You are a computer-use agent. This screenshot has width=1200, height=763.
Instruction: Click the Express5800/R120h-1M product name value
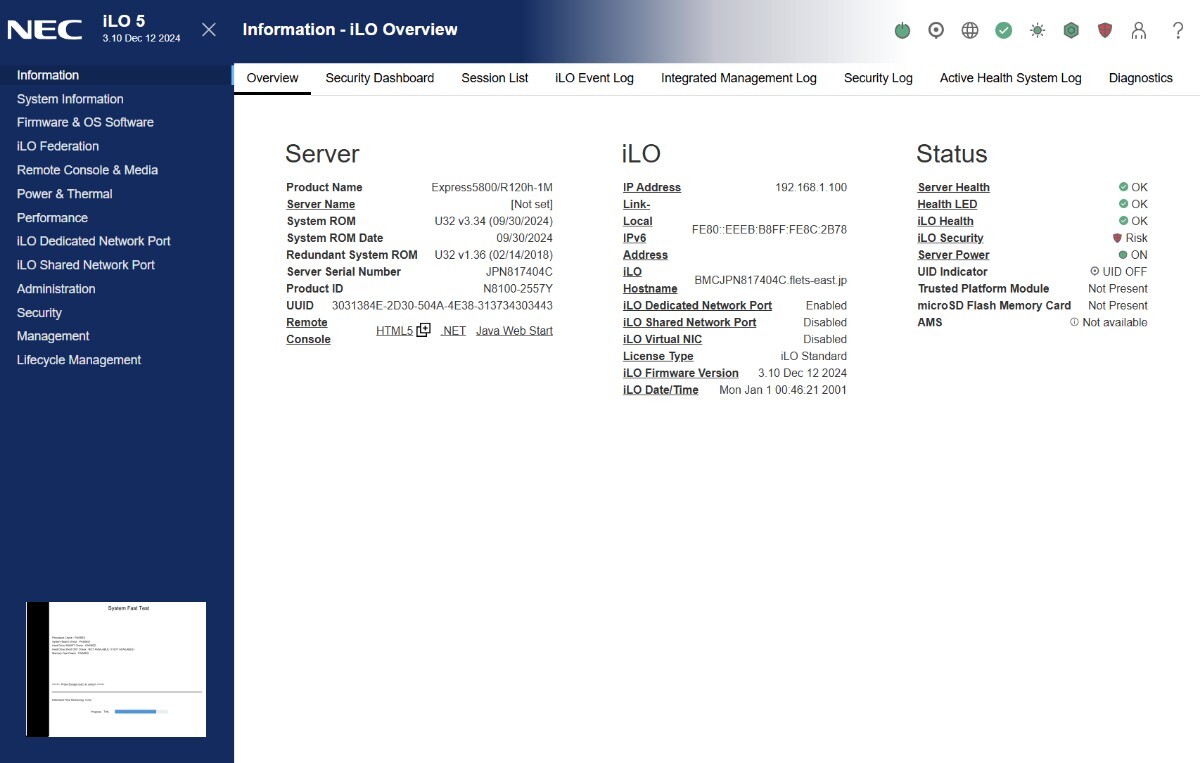[x=492, y=187]
